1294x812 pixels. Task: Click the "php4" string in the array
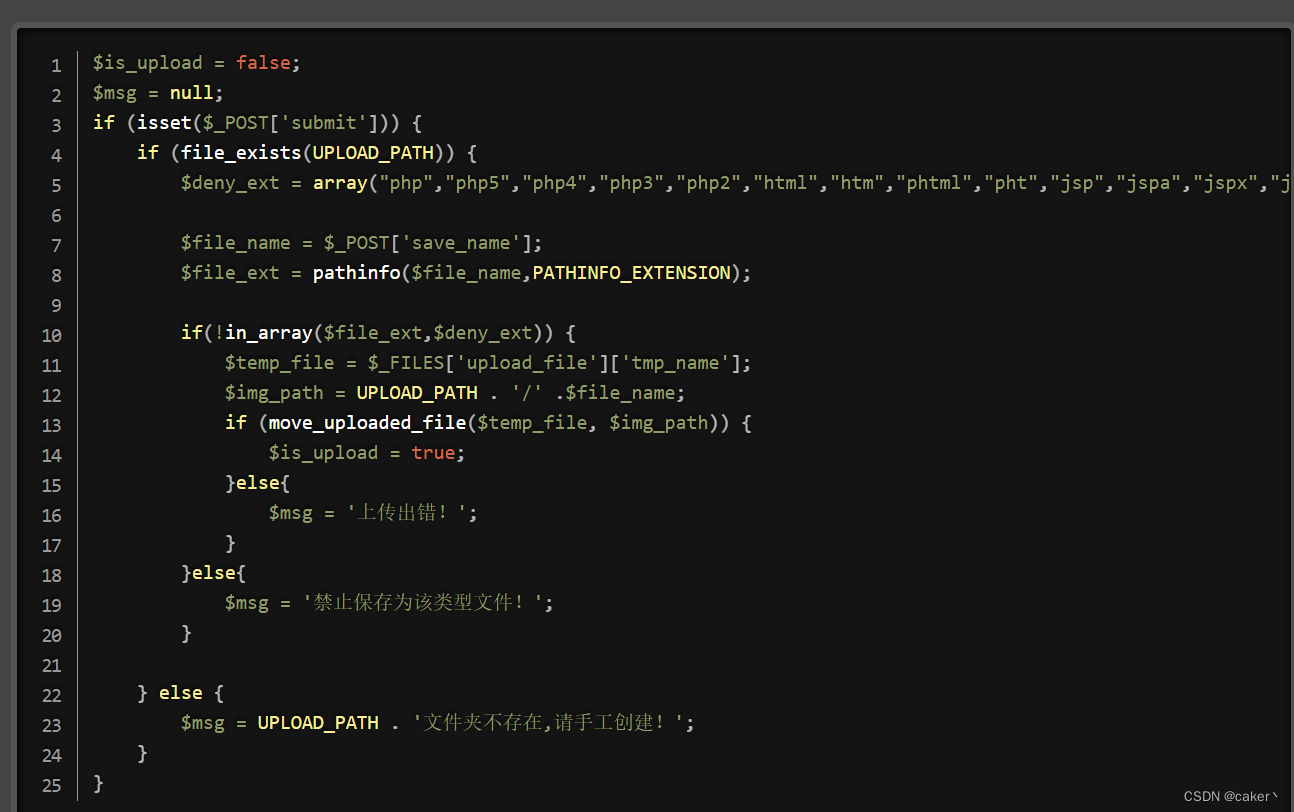pos(555,183)
